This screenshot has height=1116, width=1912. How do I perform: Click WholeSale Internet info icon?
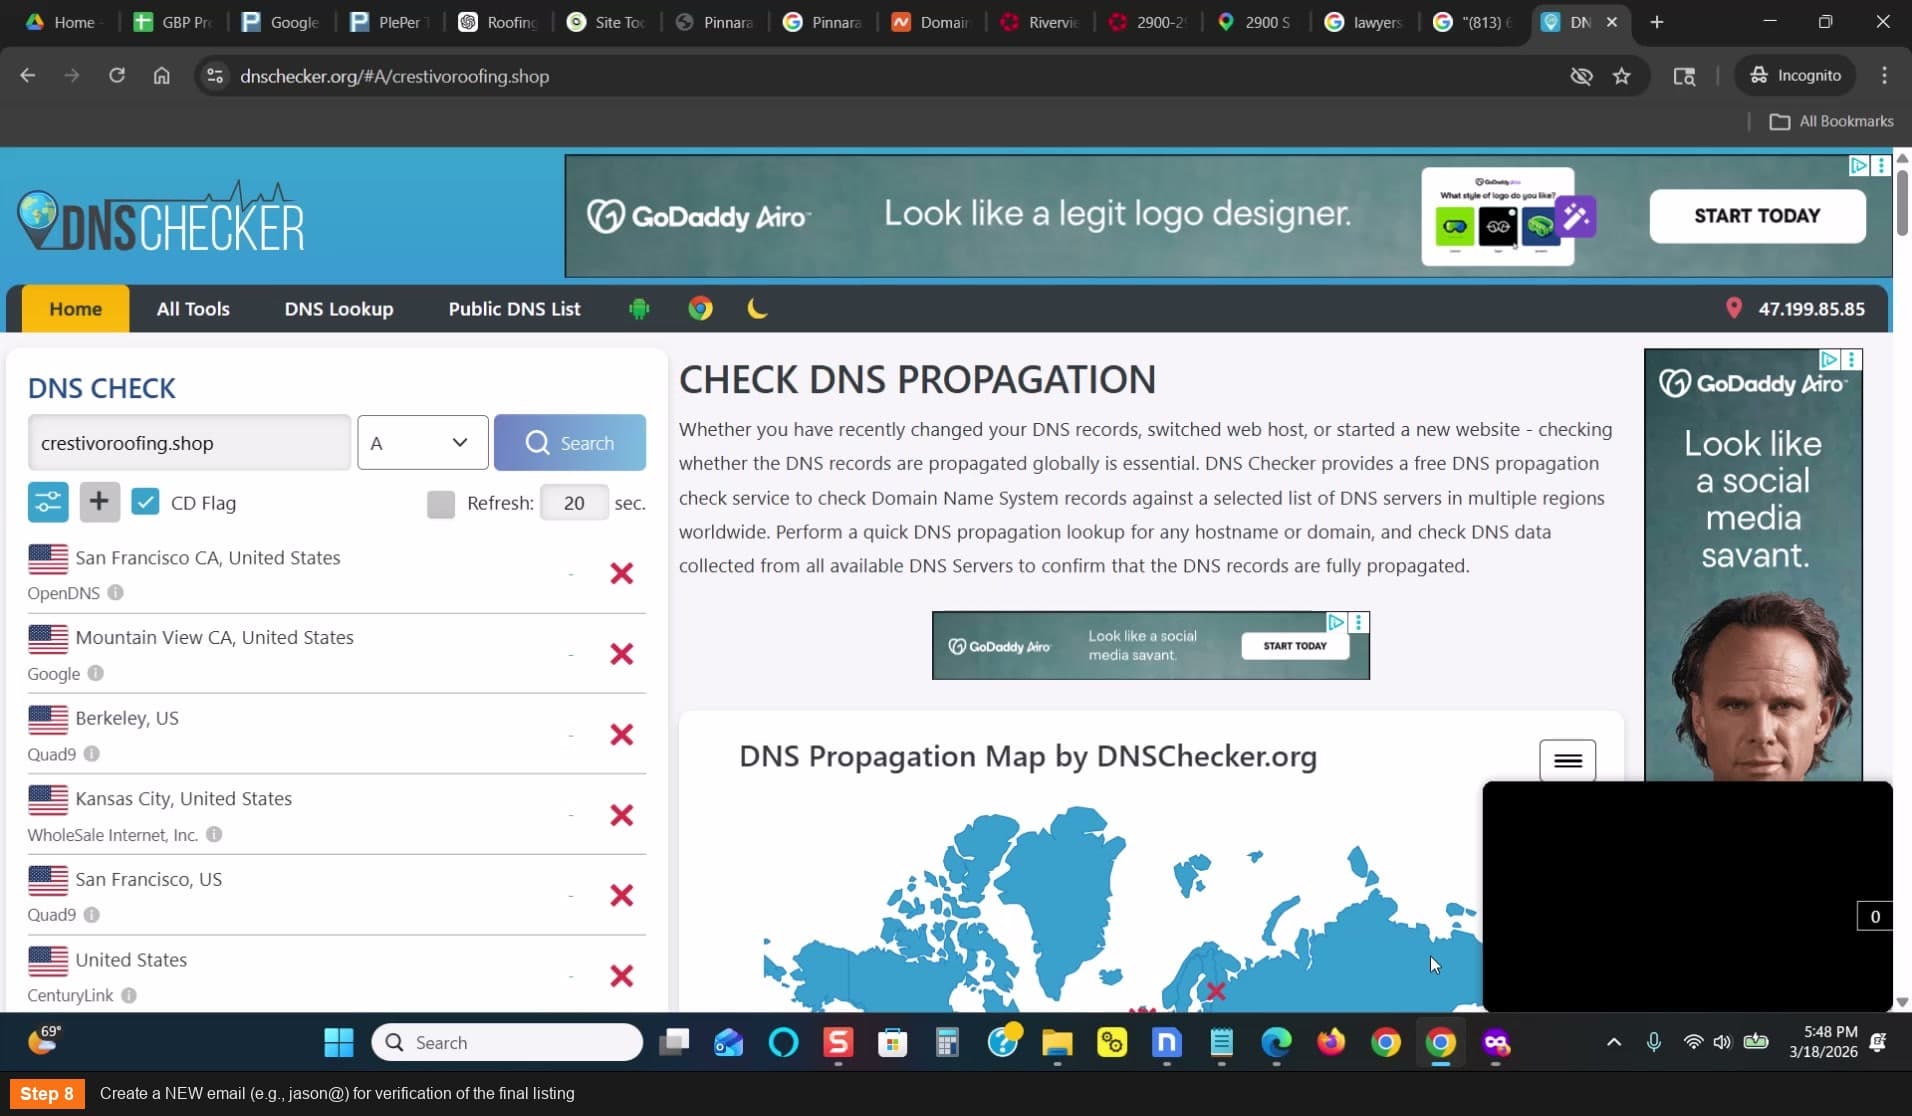[214, 834]
